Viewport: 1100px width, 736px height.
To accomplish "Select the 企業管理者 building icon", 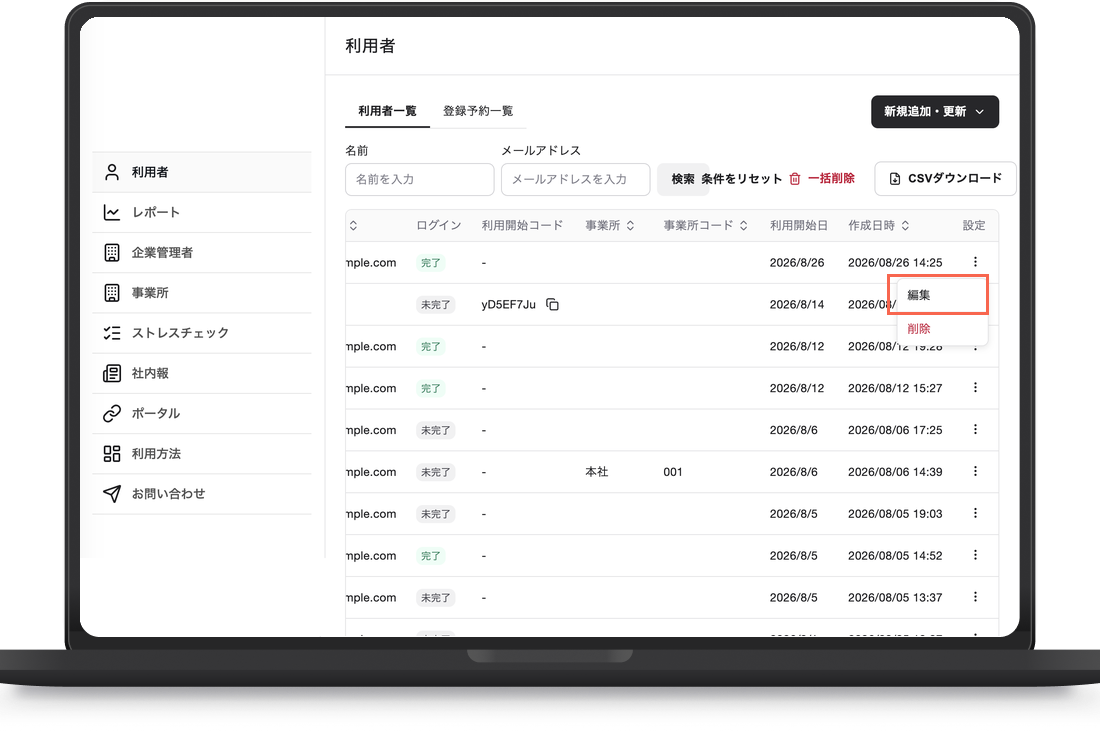I will click(112, 253).
